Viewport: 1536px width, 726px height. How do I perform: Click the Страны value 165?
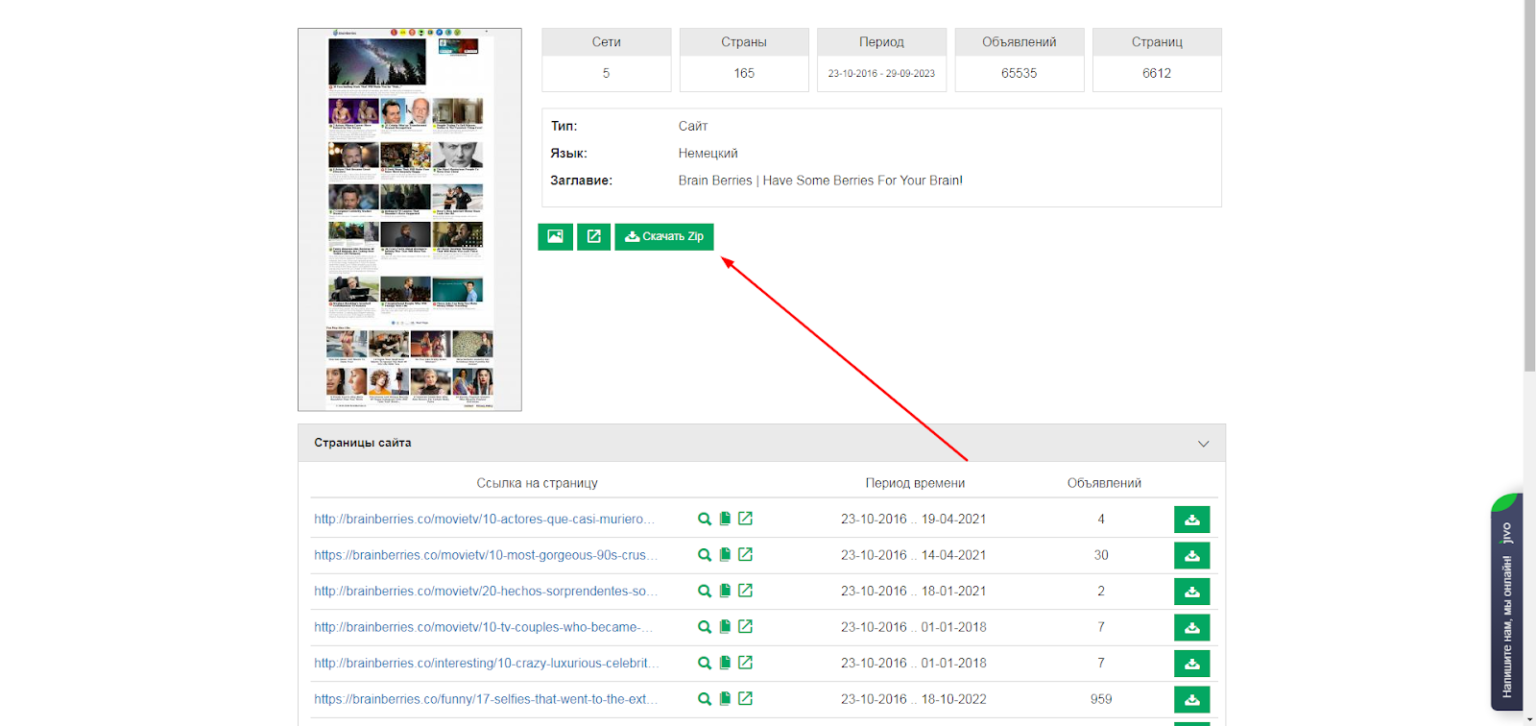744,73
